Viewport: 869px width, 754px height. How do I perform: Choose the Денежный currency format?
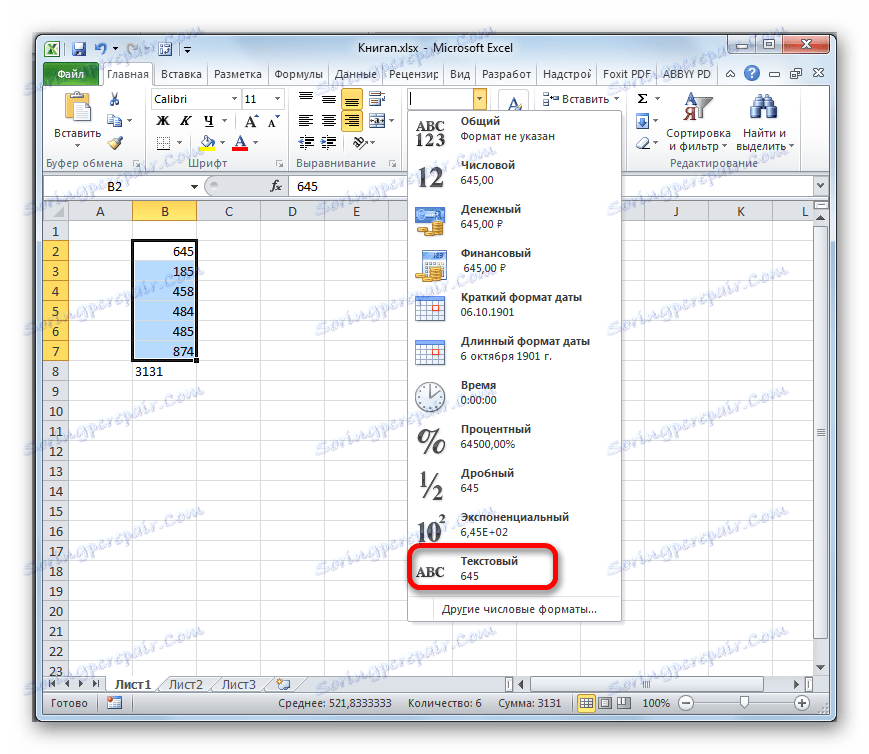[514, 216]
